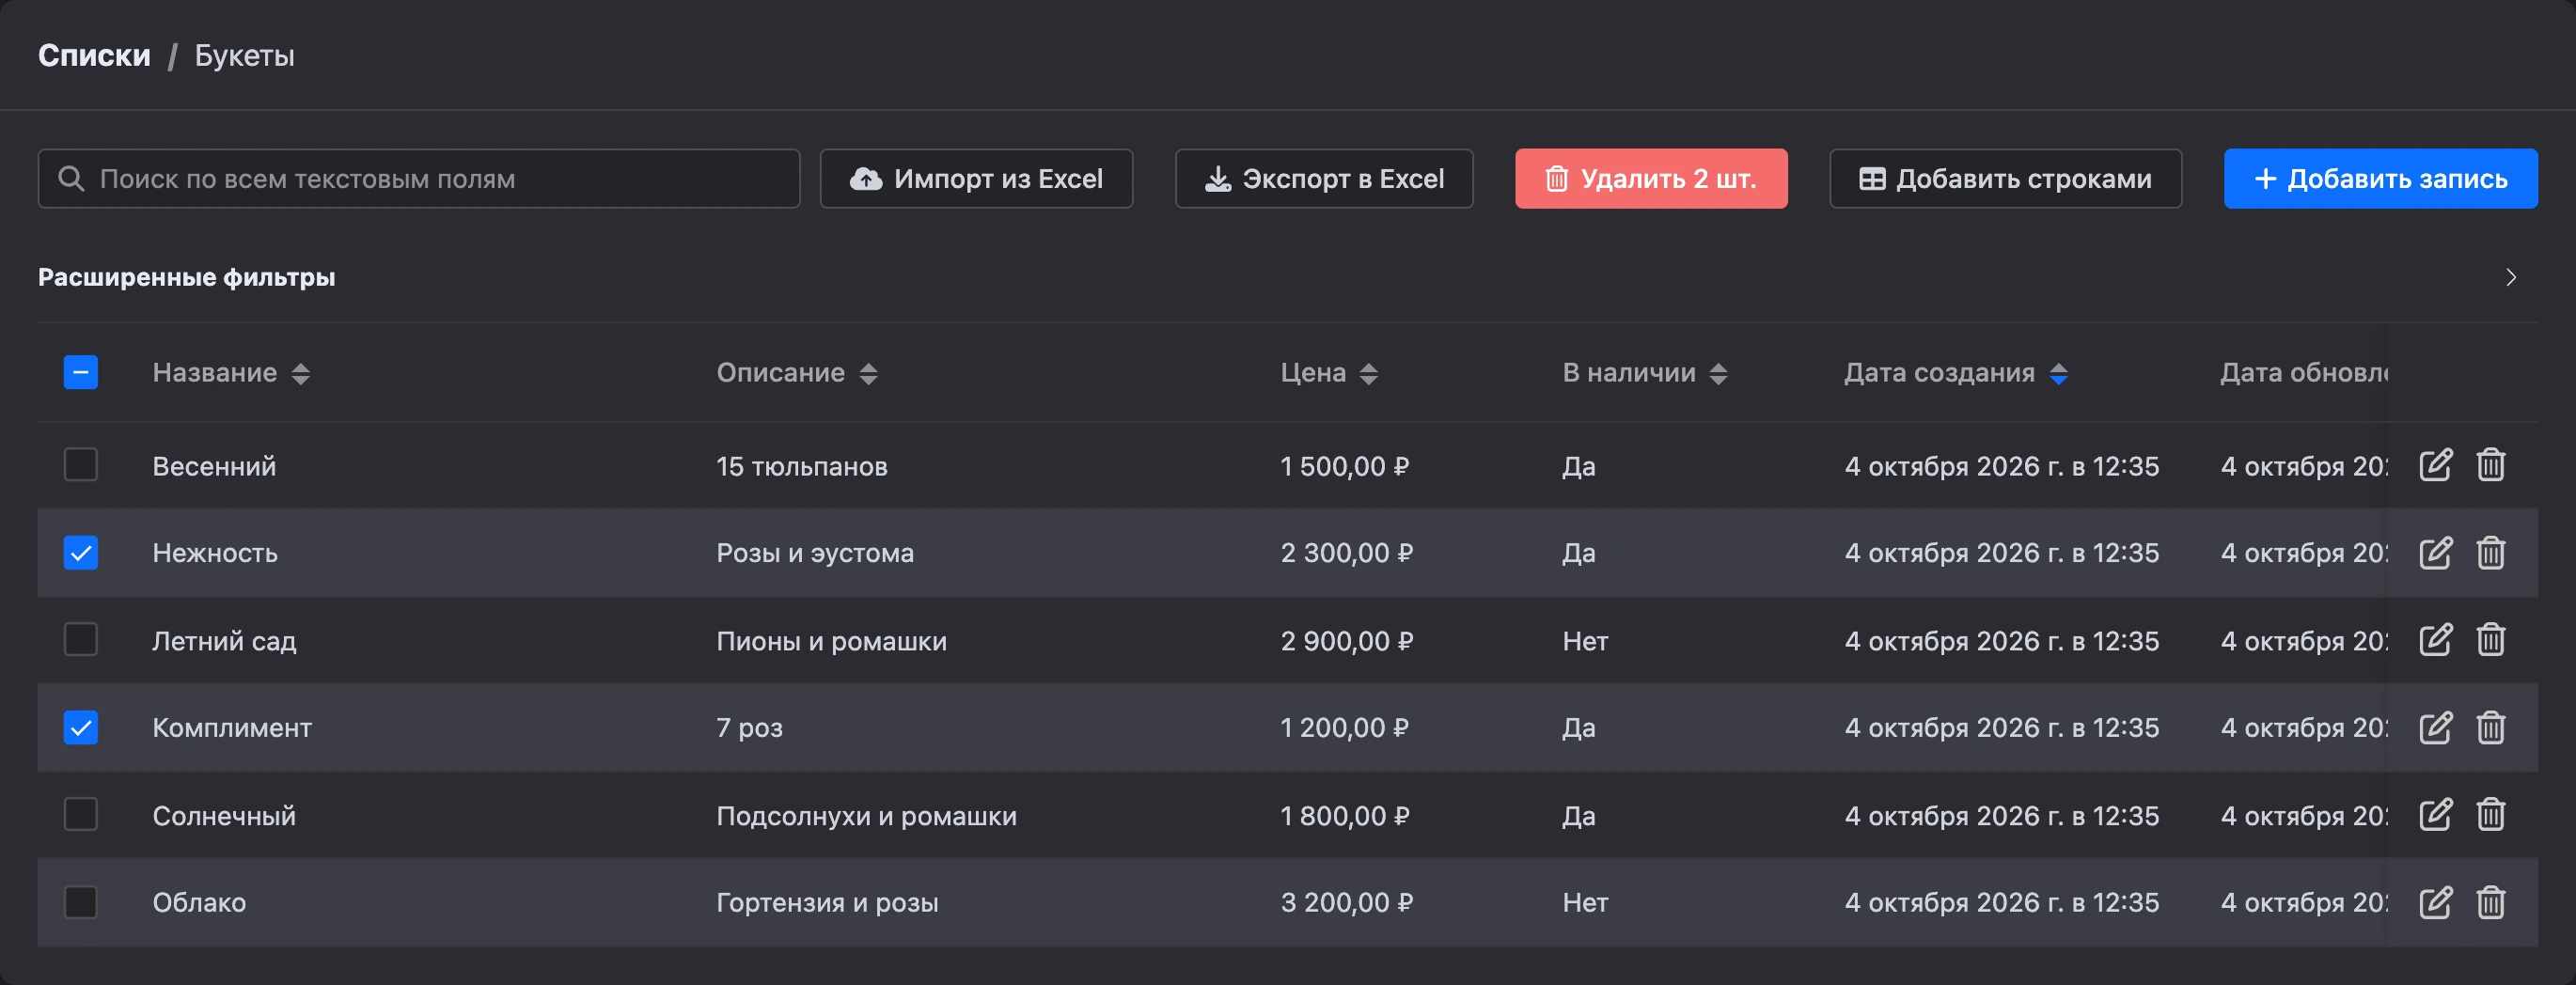
Task: Expand the Расширенные фильтры chevron
Action: click(x=2510, y=277)
